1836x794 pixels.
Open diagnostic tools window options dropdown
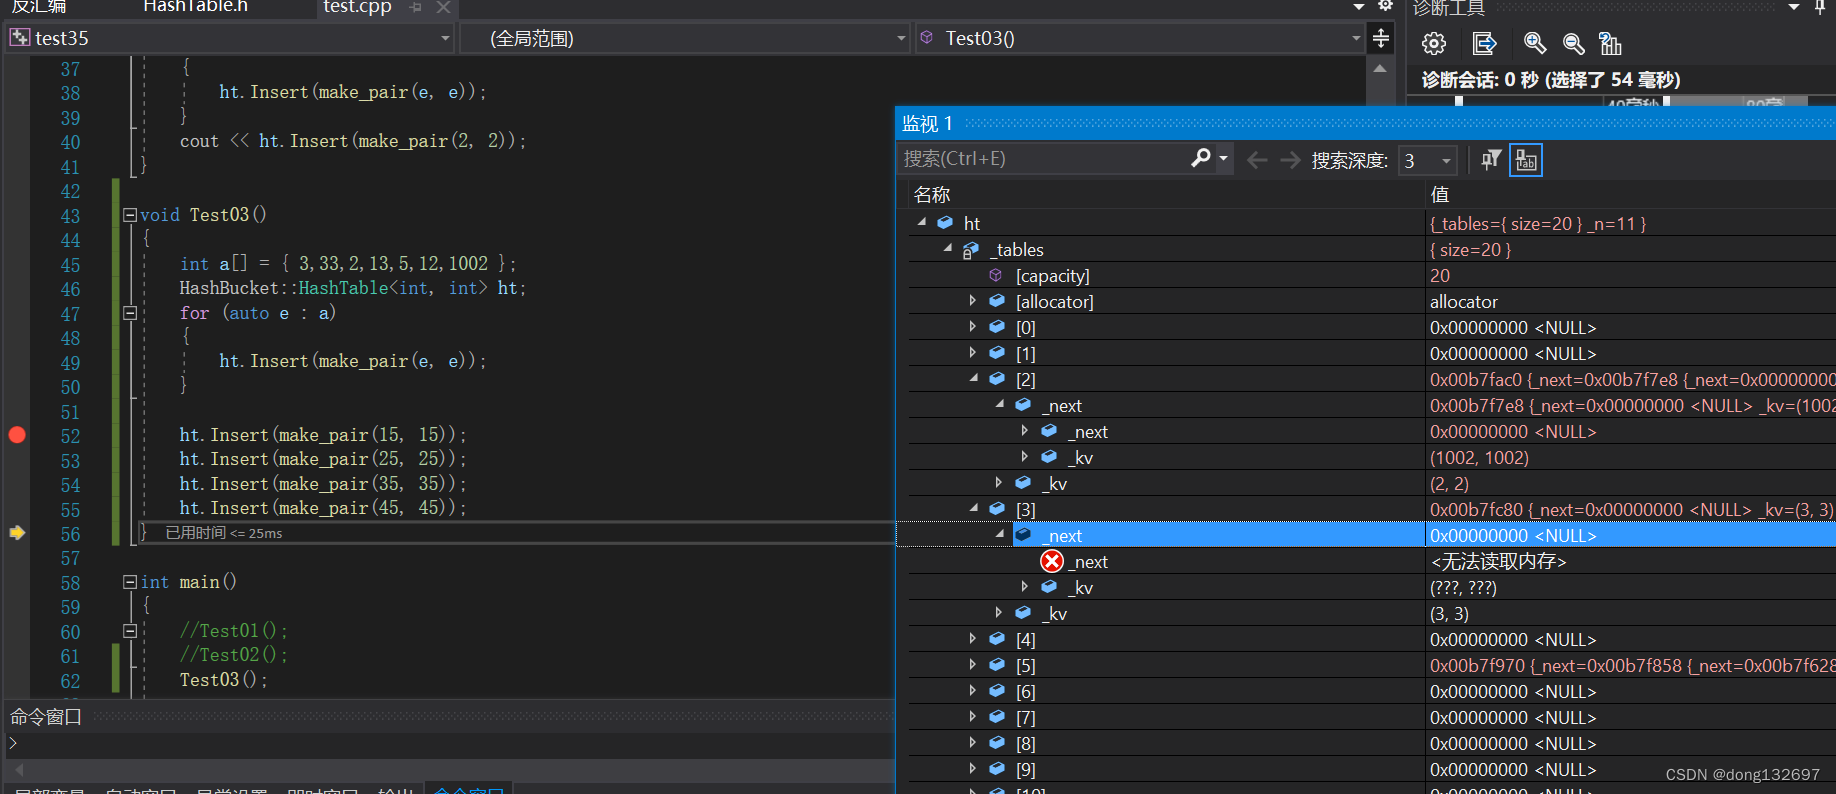tap(1794, 6)
